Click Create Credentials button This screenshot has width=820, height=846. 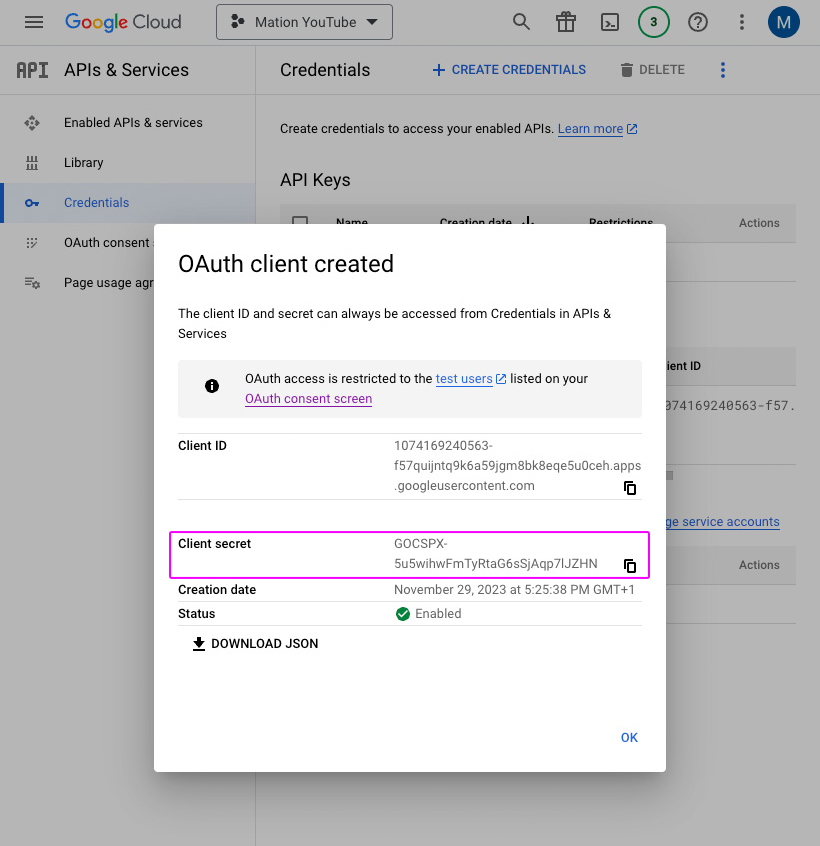[x=509, y=70]
